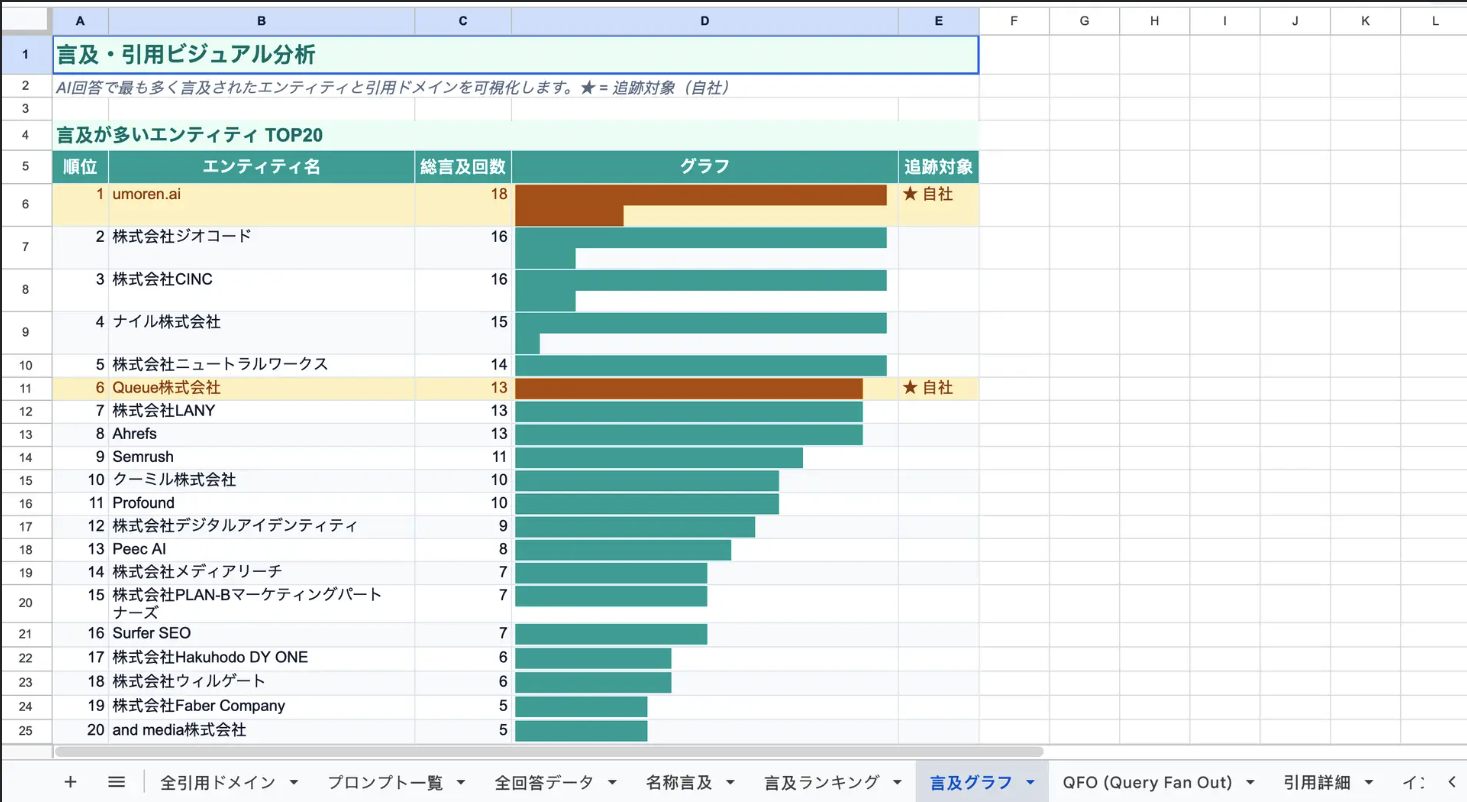Select the ナイル株式会社 cell
Viewport: 1467px width, 802px height.
point(262,333)
